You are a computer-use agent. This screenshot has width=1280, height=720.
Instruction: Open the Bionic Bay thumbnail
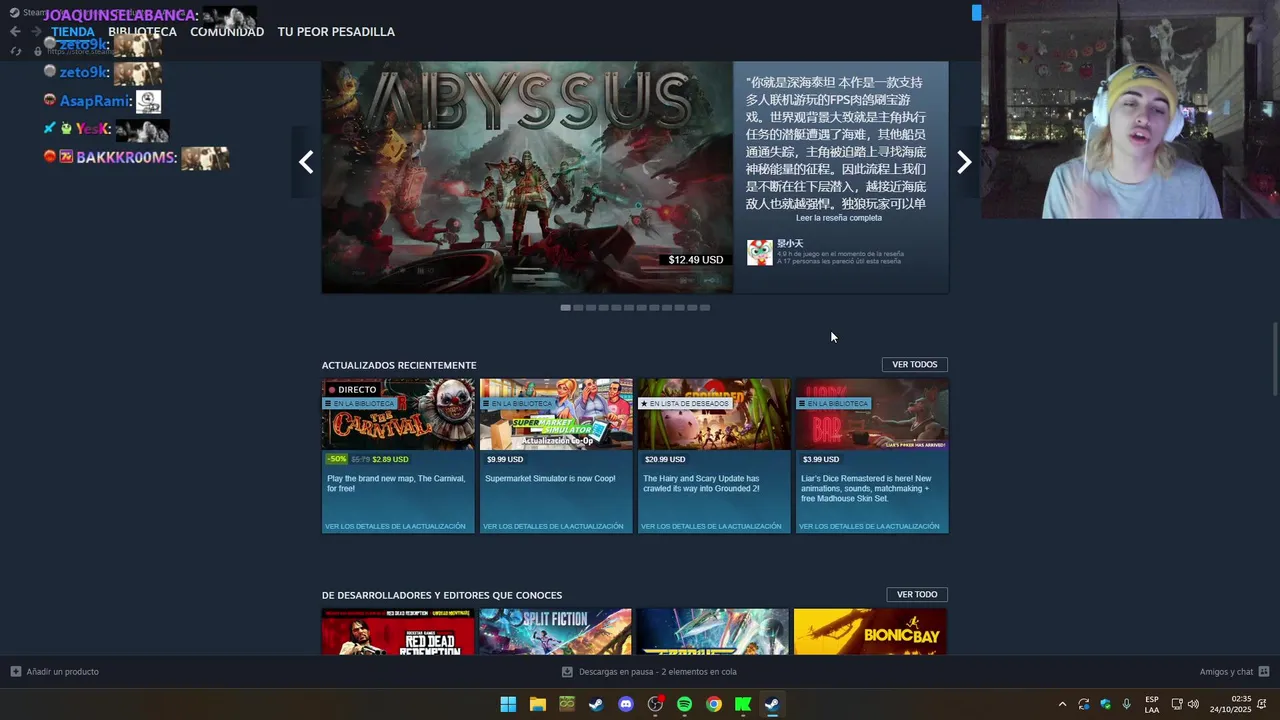click(x=870, y=632)
